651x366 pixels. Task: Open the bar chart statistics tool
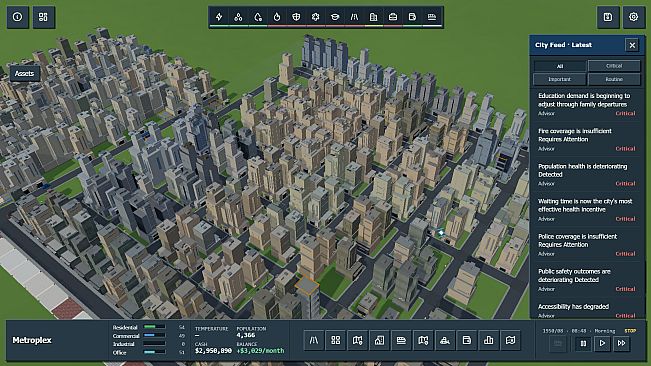click(x=489, y=341)
